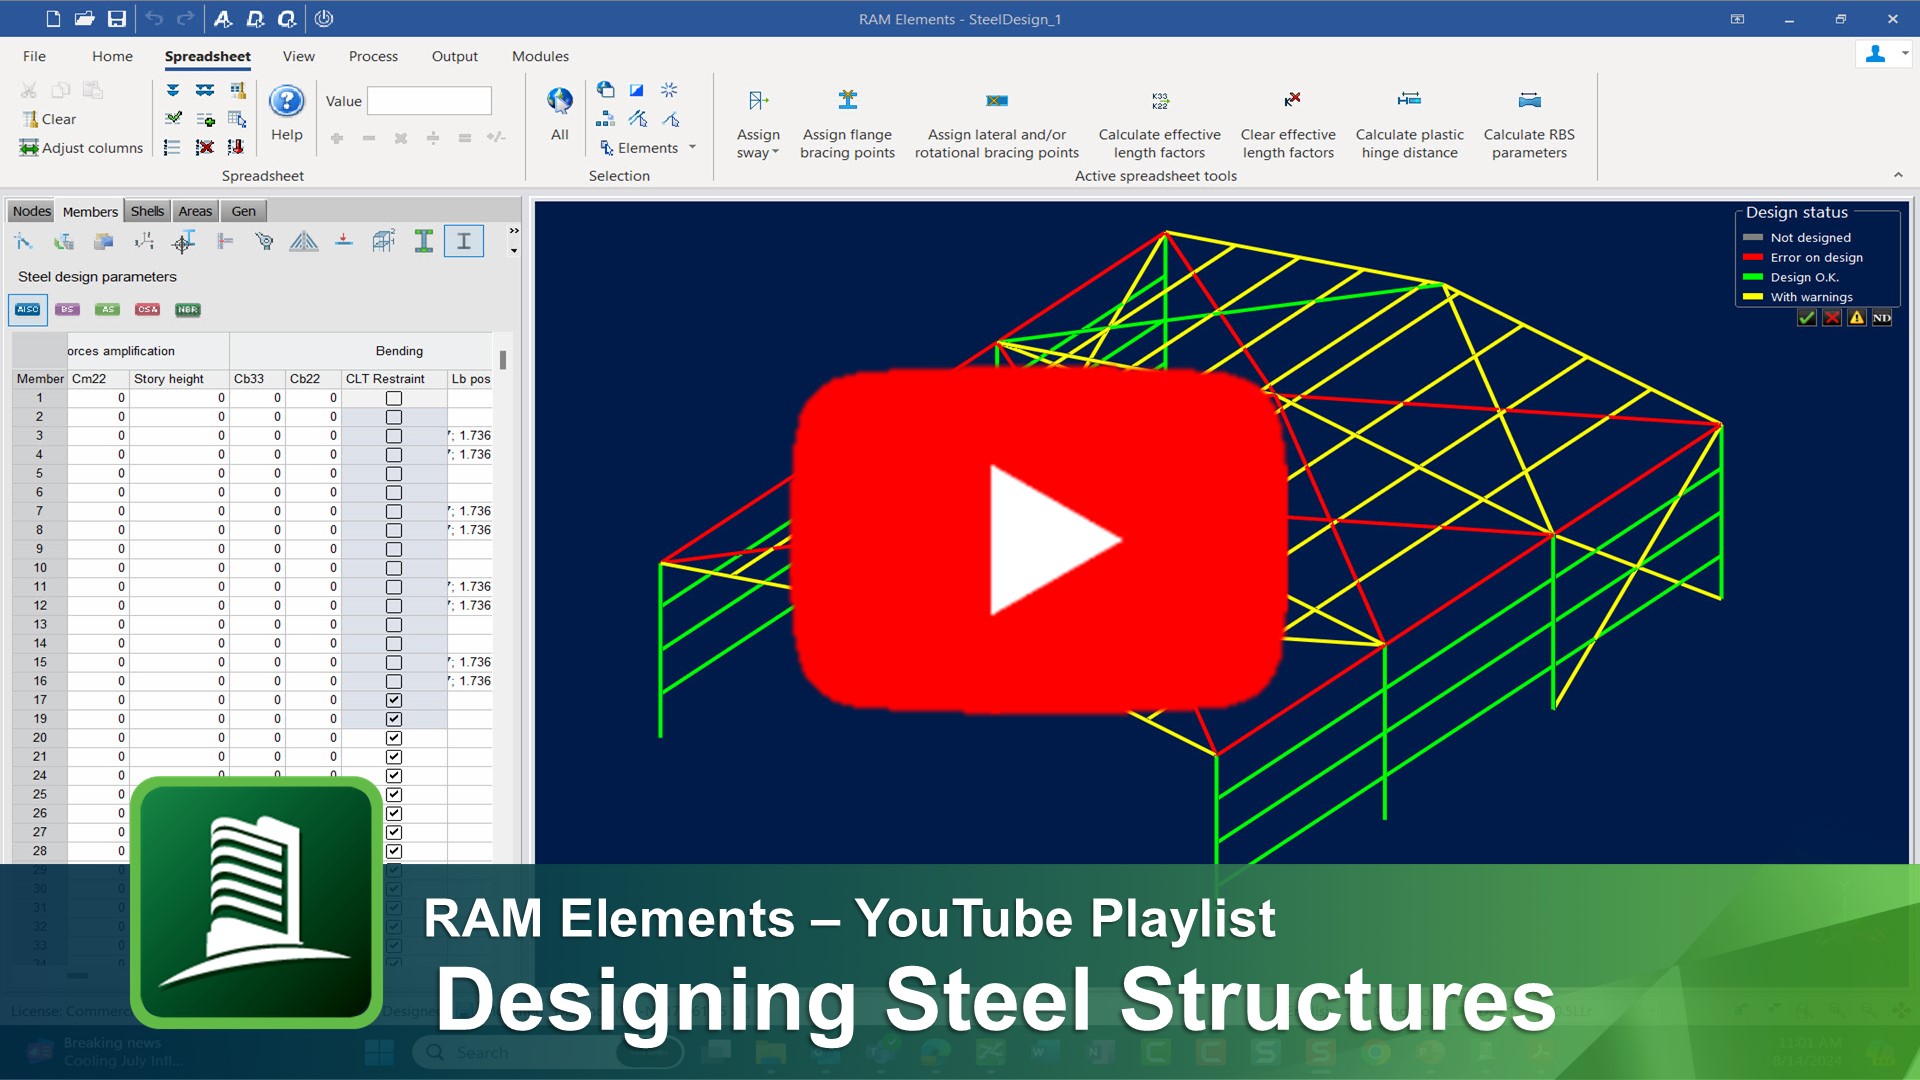Screen dimensions: 1920x1080
Task: Click the Adjust columns button
Action: pos(81,148)
